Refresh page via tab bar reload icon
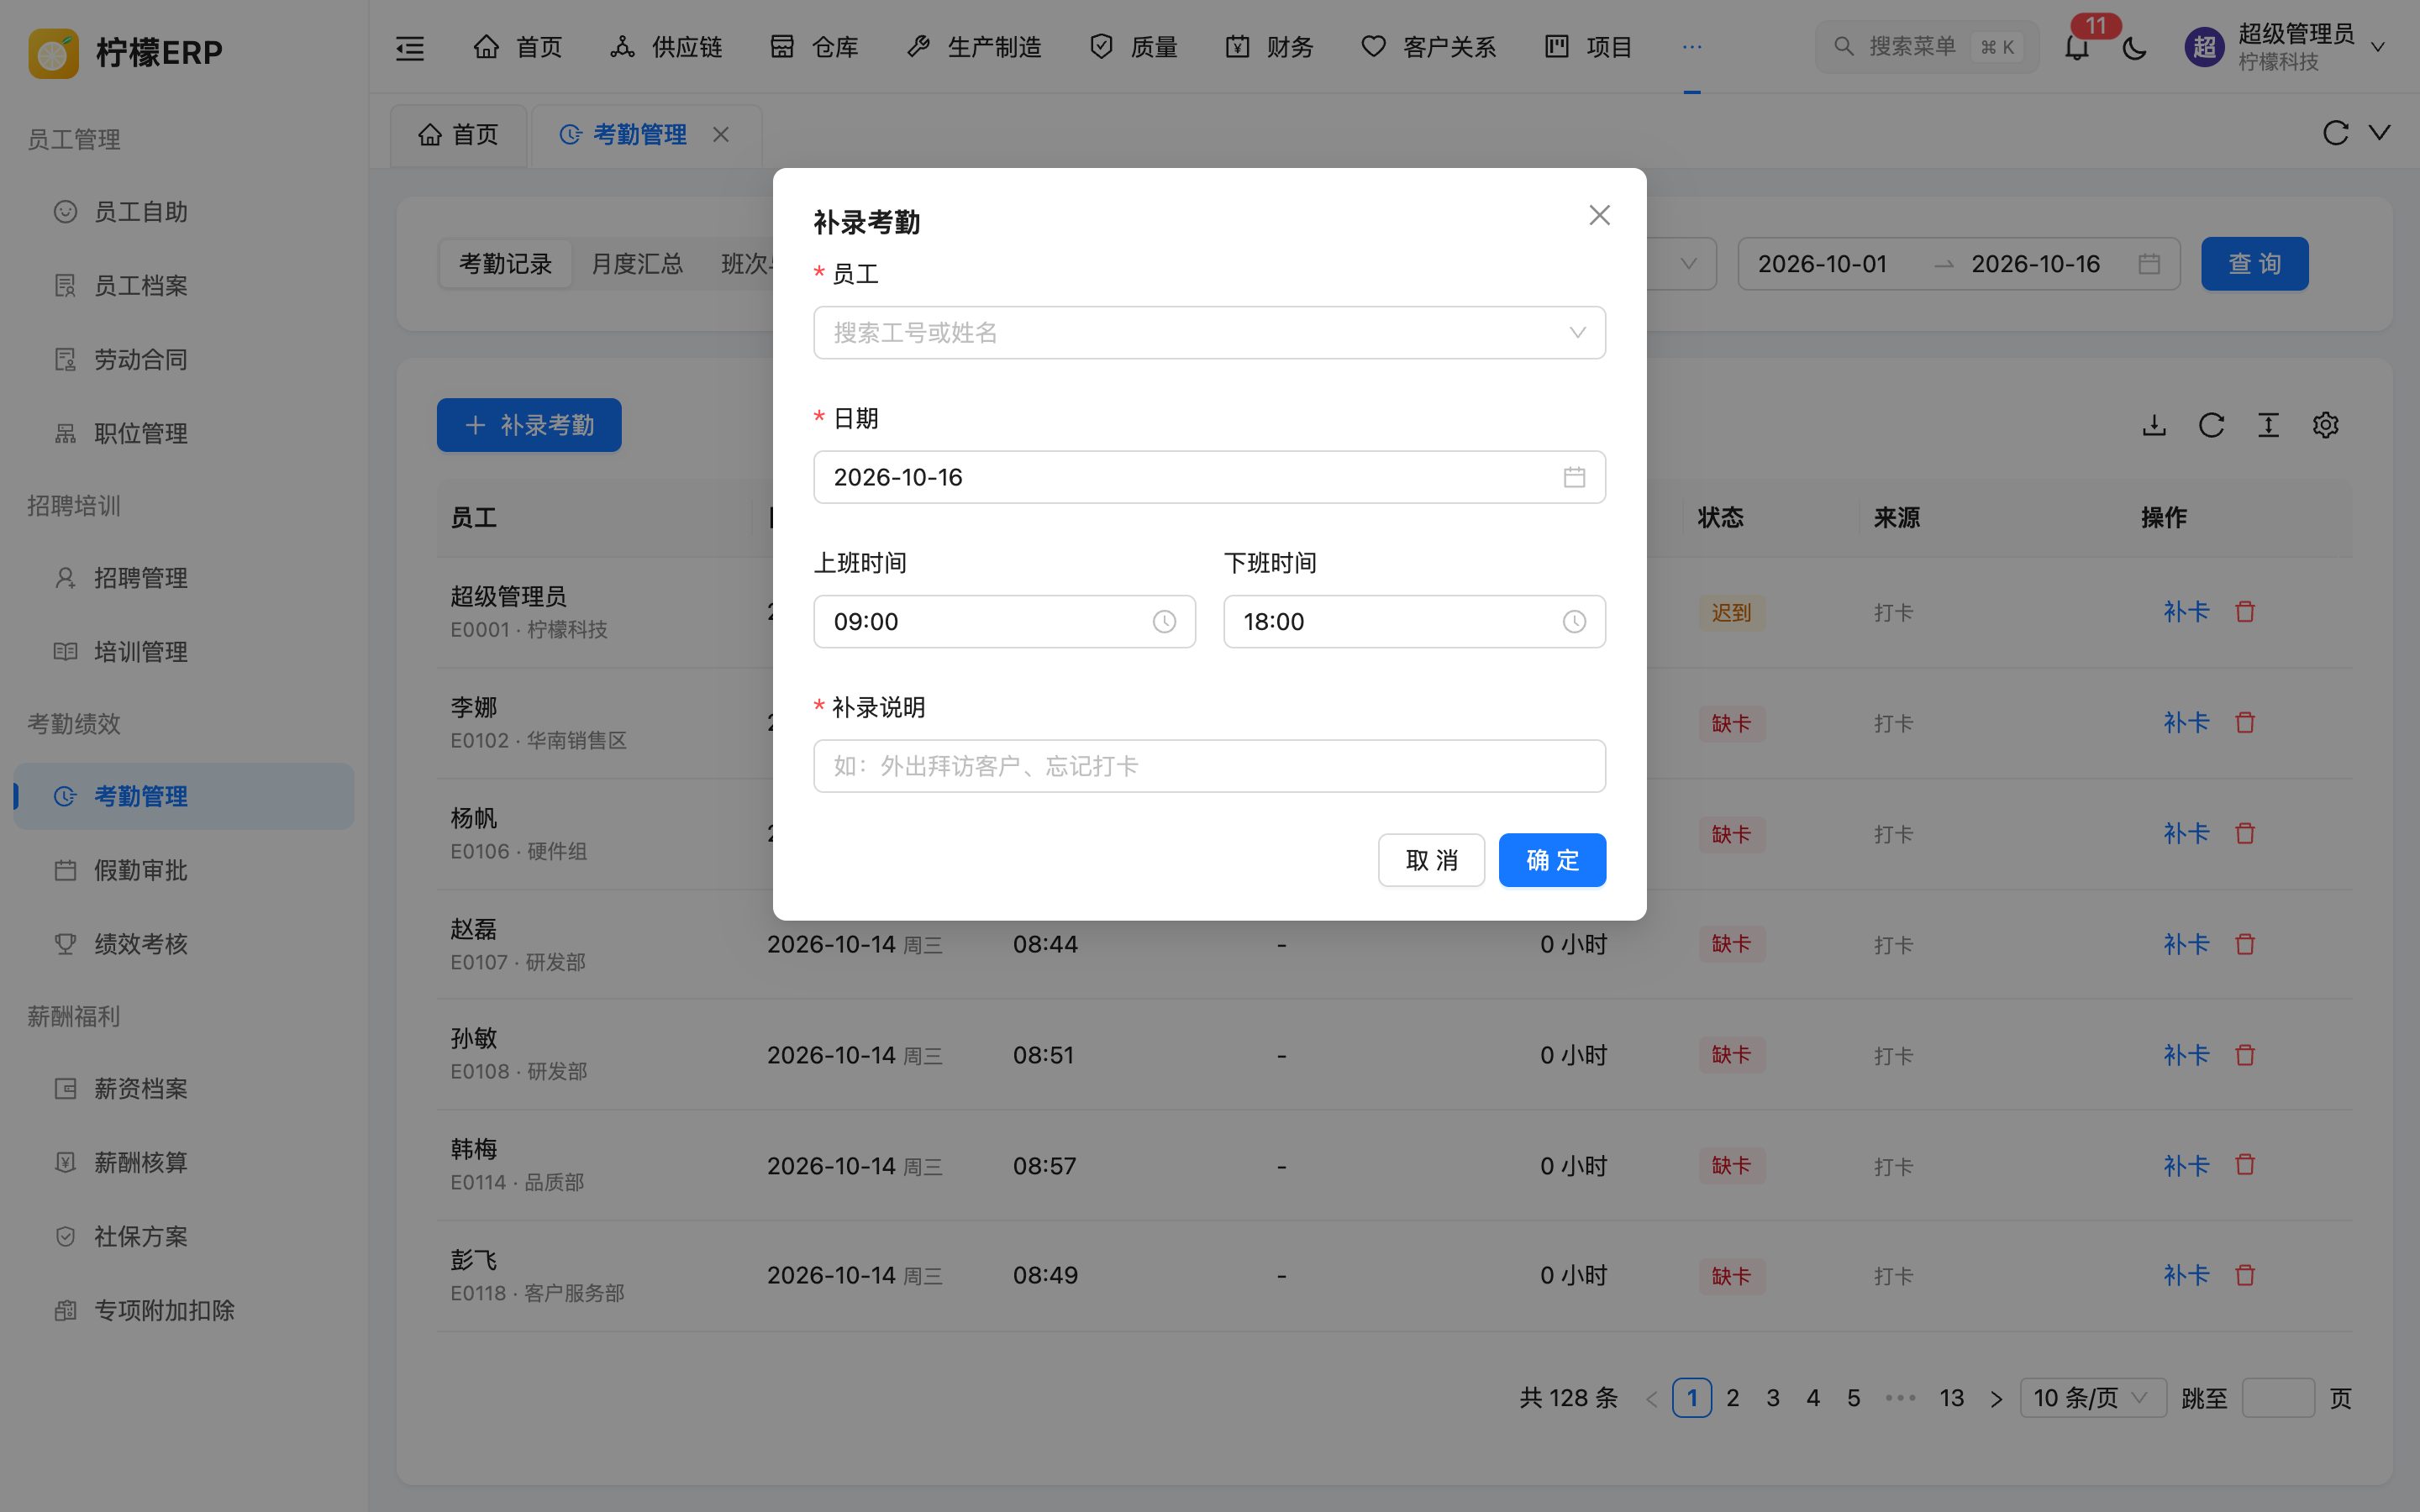Image resolution: width=2420 pixels, height=1512 pixels. (2335, 133)
